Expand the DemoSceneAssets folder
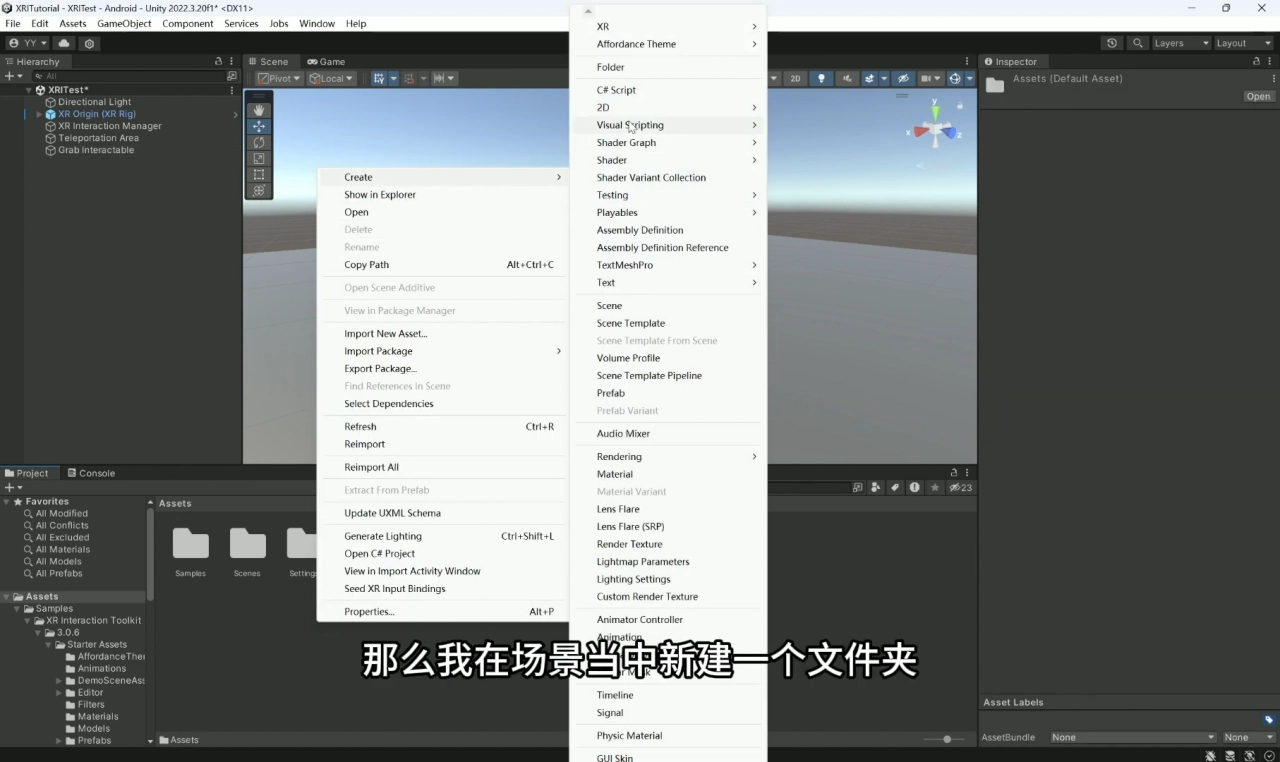Screen dimensions: 1280x762 coord(59,680)
